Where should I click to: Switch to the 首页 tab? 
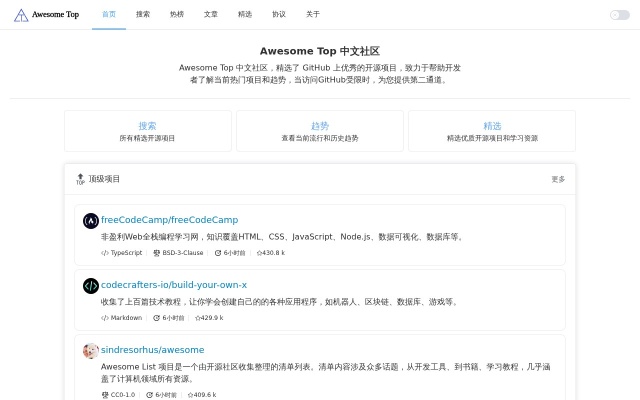[x=109, y=15]
